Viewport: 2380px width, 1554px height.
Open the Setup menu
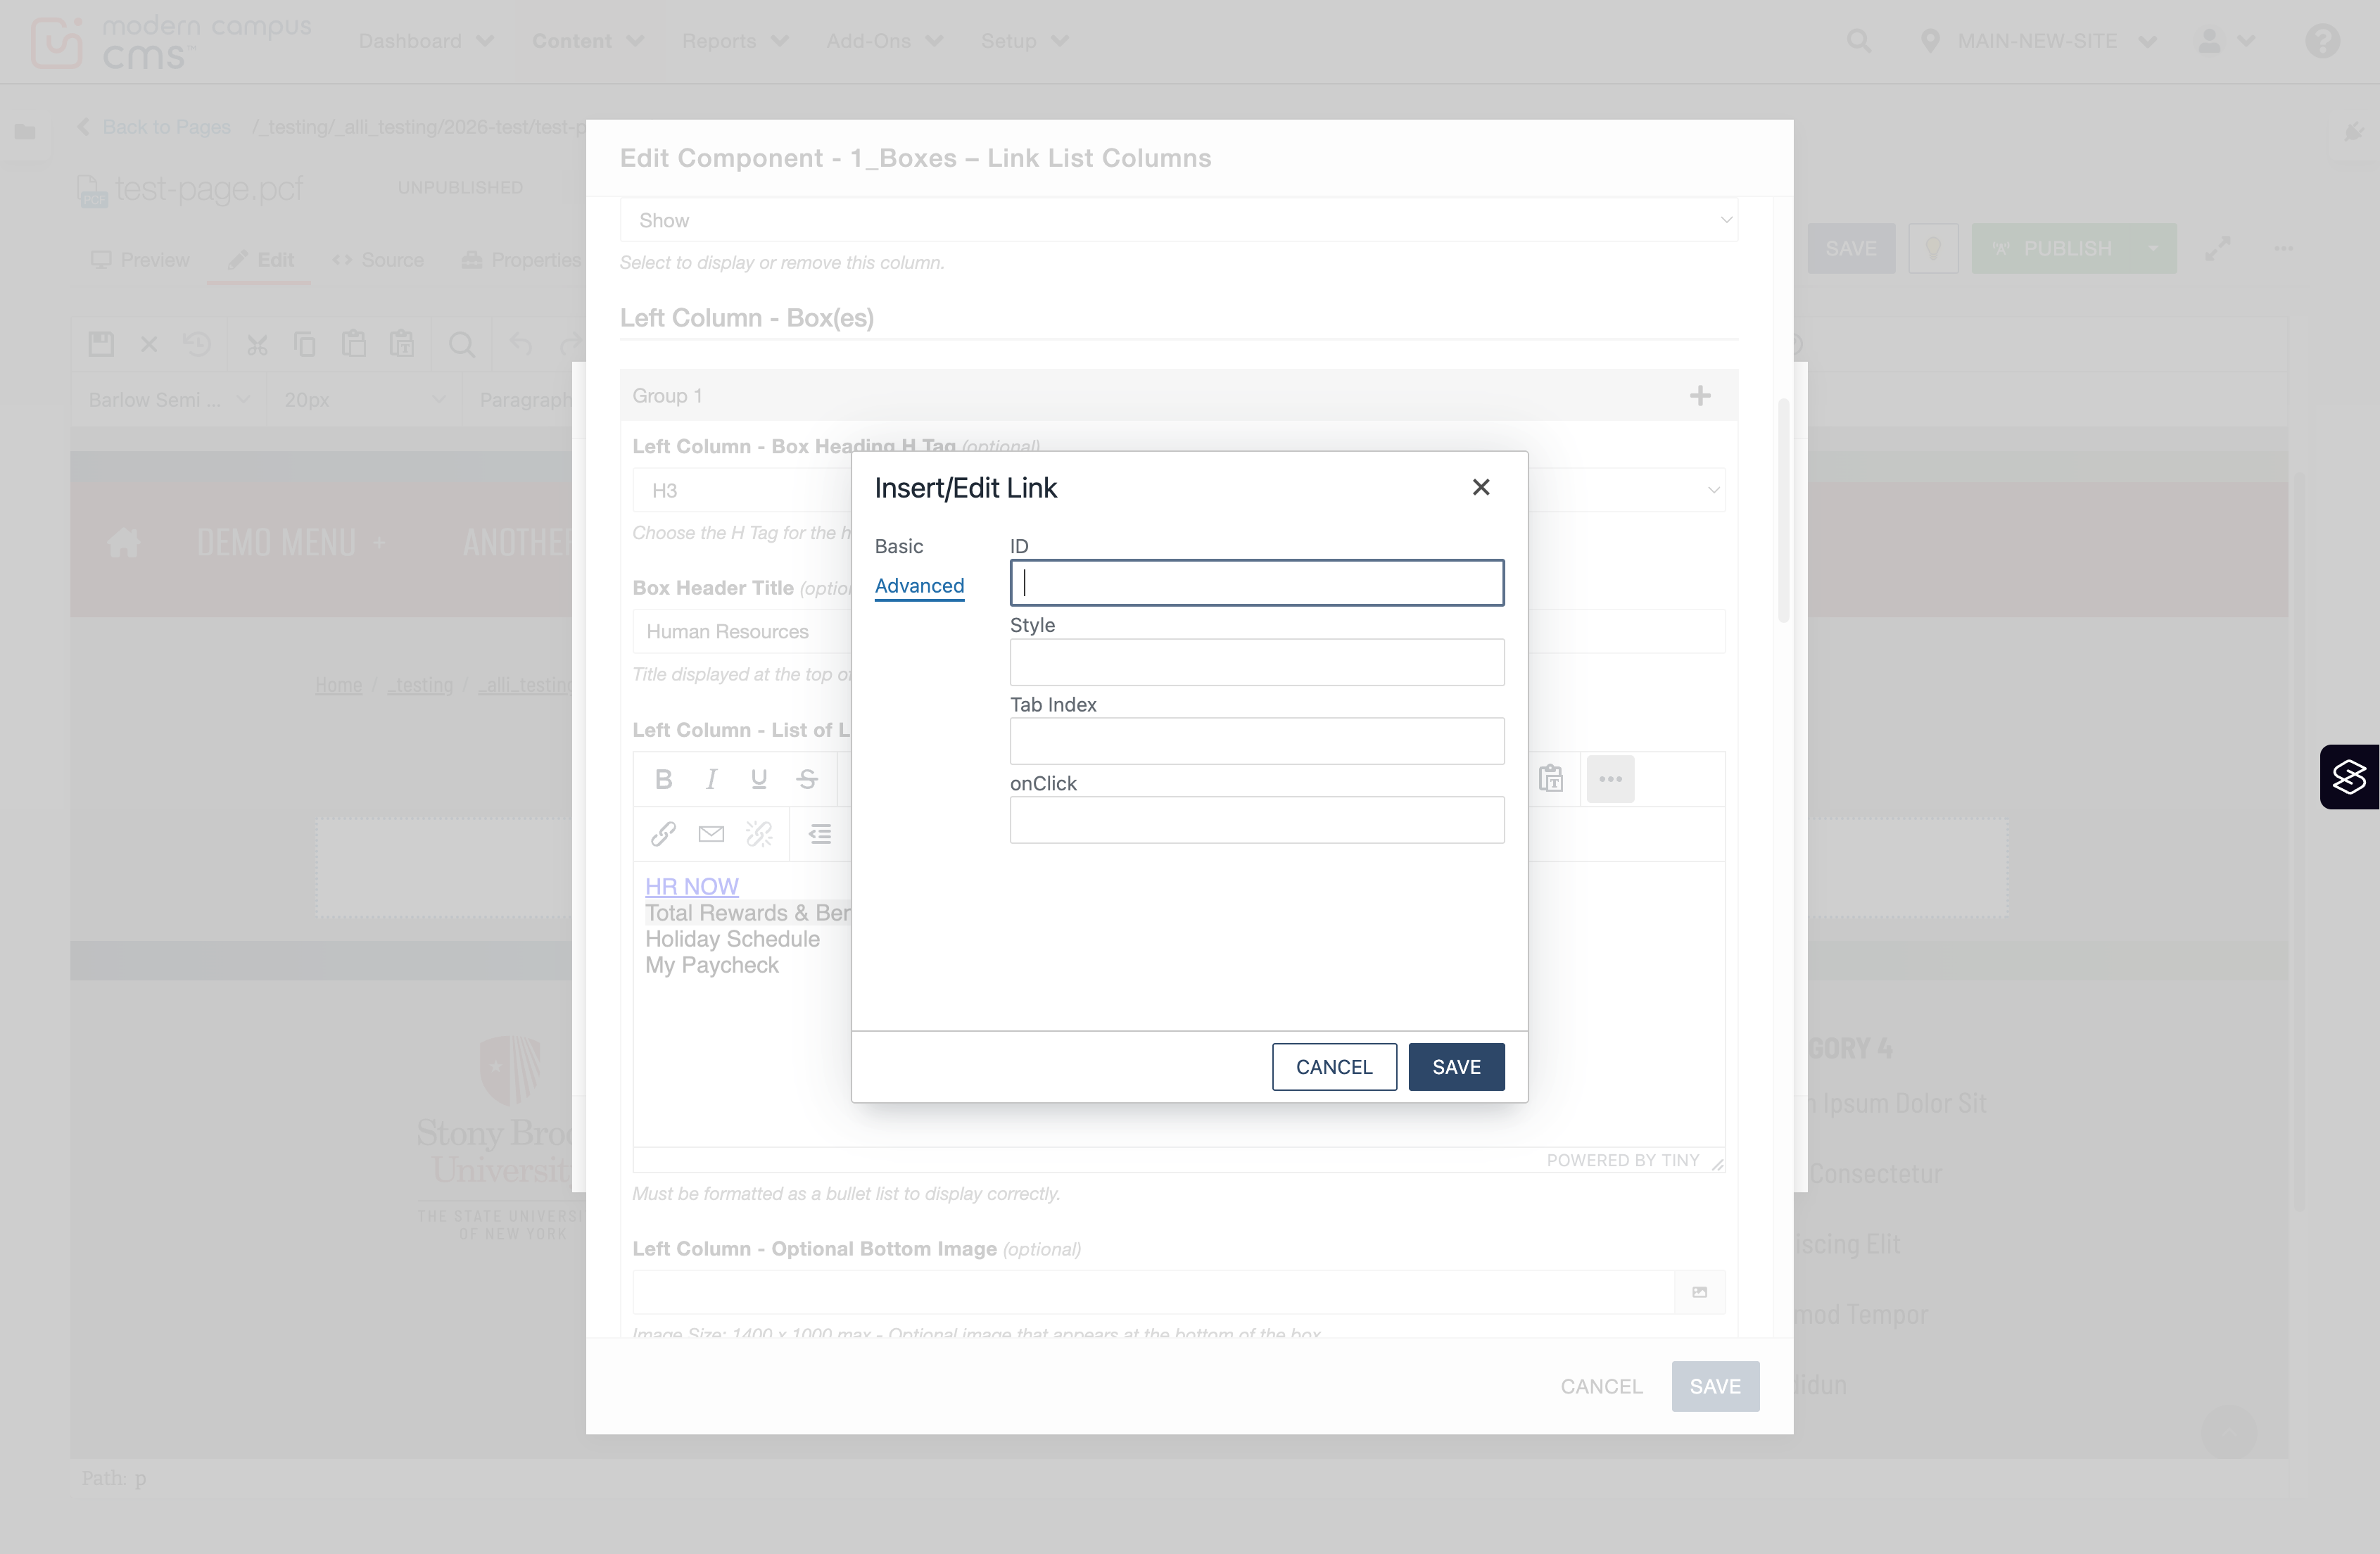point(1024,41)
